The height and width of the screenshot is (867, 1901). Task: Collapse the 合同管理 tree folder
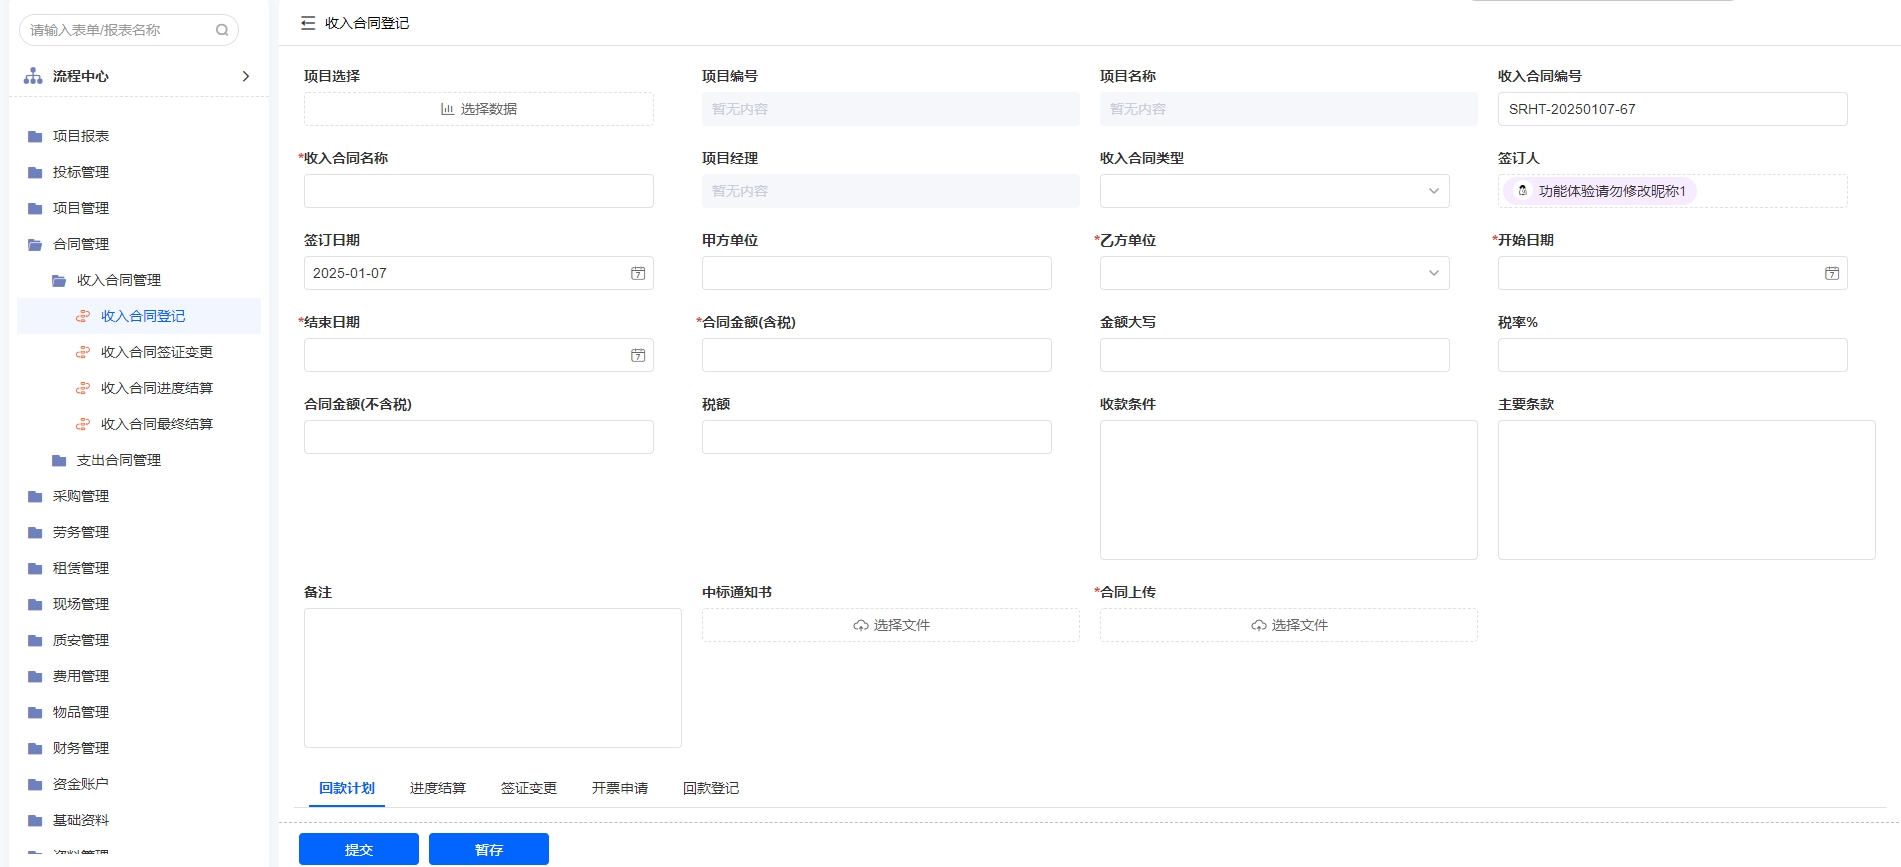coord(35,244)
